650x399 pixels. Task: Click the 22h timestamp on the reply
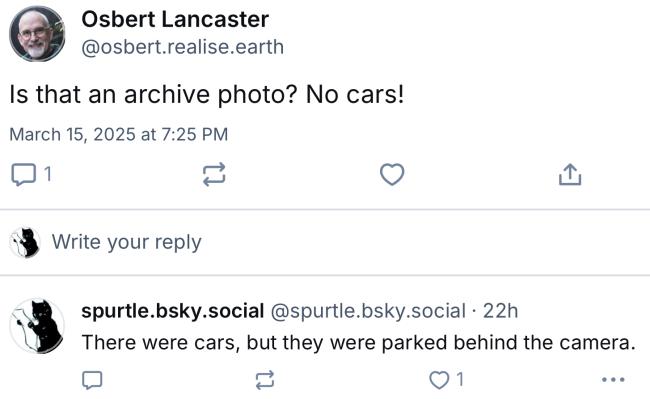[x=500, y=311]
